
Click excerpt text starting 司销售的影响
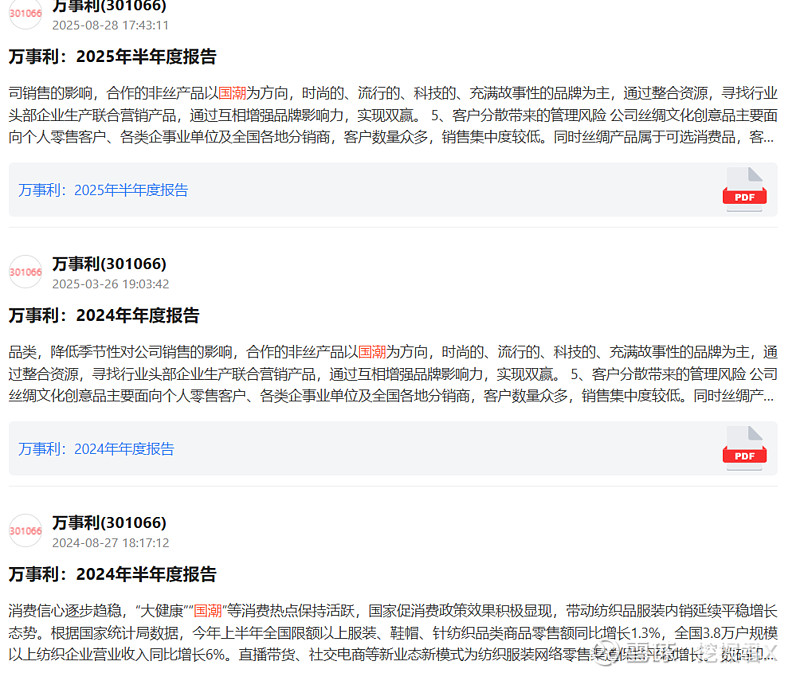tap(393, 115)
